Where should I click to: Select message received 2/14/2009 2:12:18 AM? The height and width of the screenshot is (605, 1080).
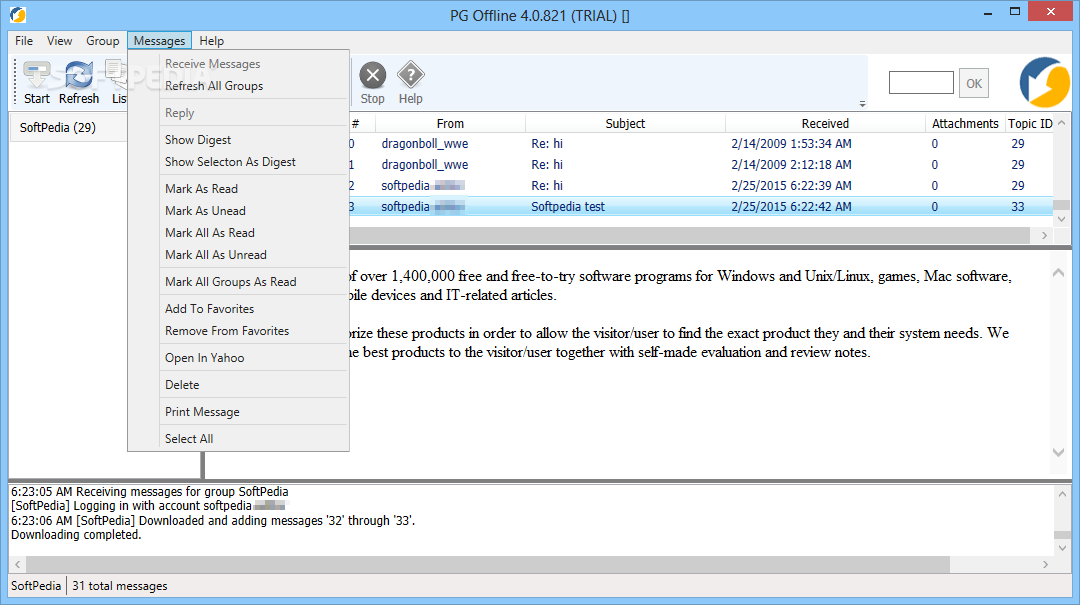coord(701,165)
